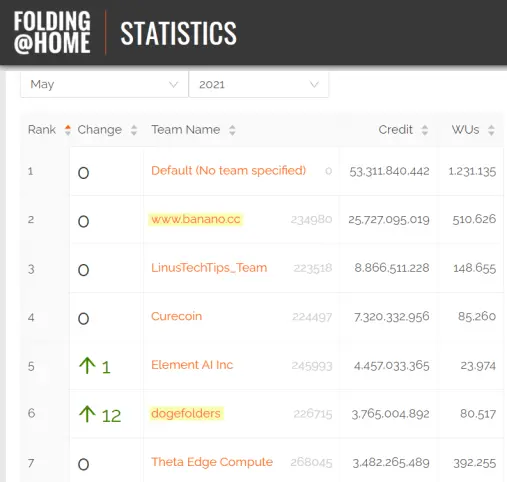
Task: Open Default (No team specified) link
Action: coord(228,171)
